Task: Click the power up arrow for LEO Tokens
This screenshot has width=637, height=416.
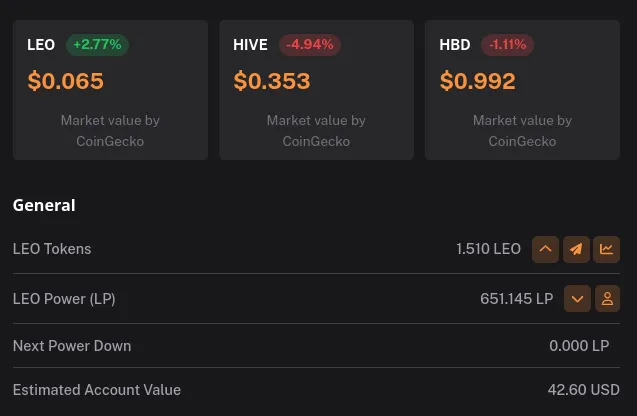Action: (545, 249)
